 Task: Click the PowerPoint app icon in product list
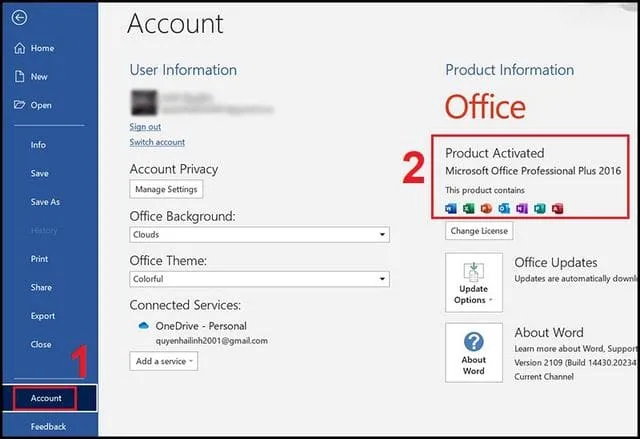pos(486,208)
